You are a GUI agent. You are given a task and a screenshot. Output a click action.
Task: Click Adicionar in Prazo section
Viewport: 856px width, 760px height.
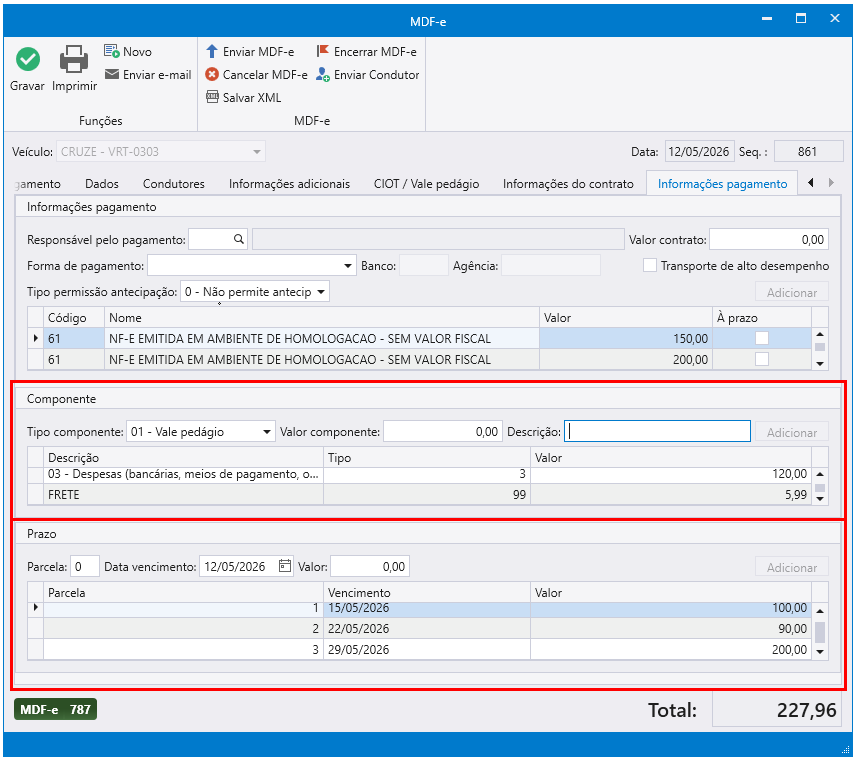pos(792,567)
